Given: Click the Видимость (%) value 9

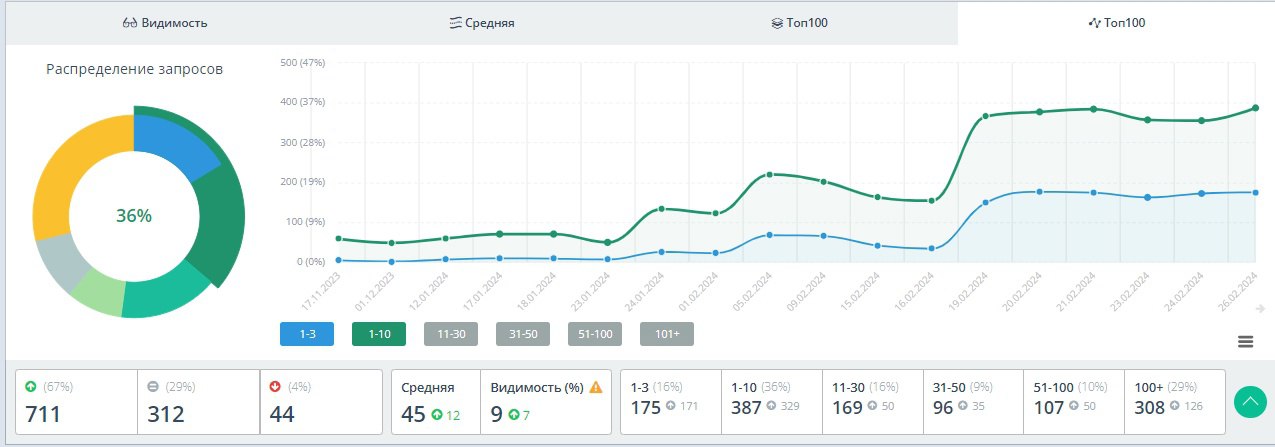Looking at the screenshot, I should [x=497, y=413].
